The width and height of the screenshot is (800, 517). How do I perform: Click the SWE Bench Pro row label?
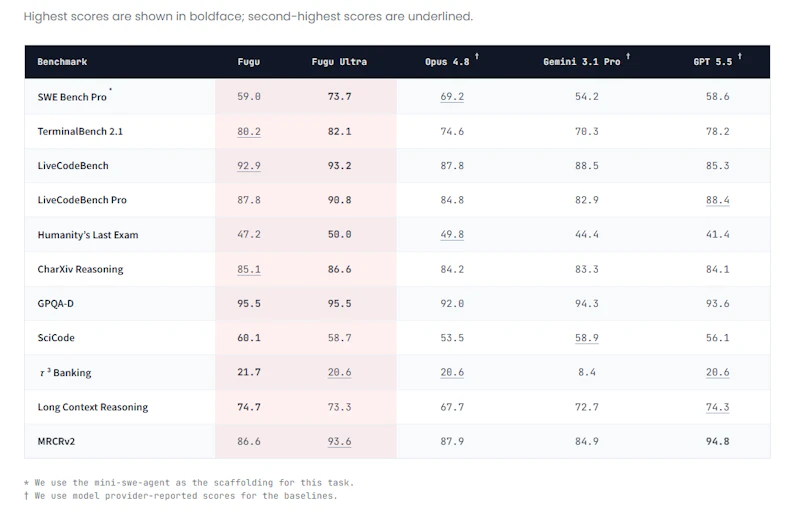(72, 97)
